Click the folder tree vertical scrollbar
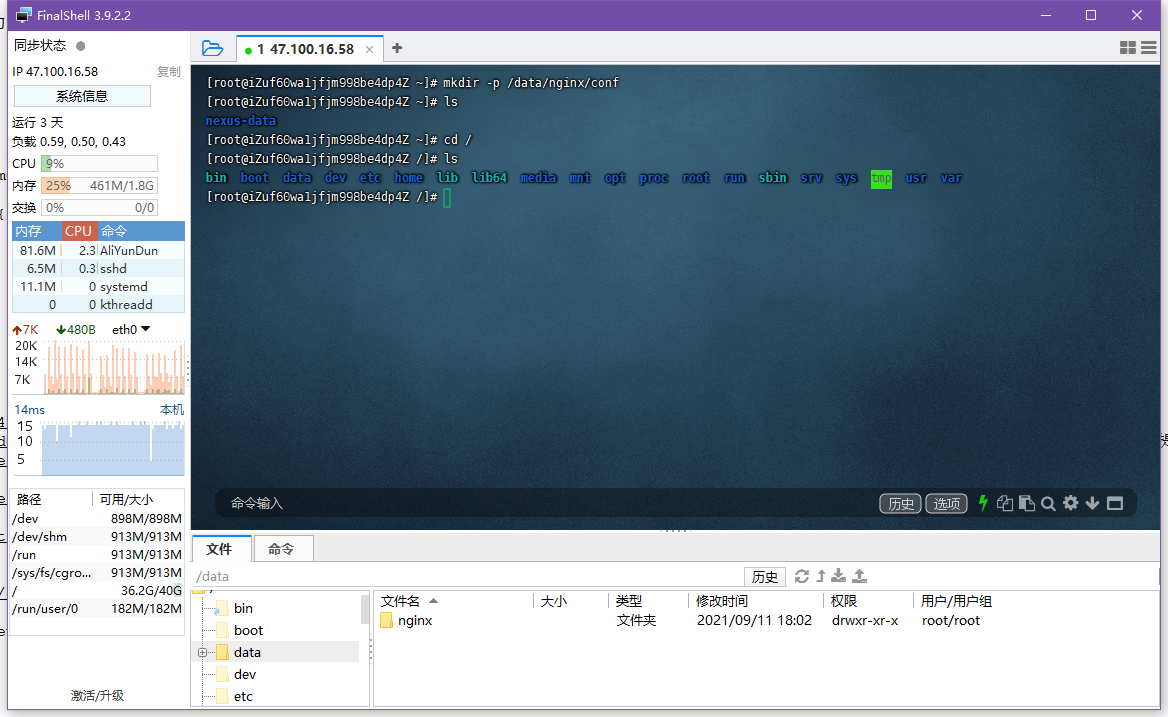The image size is (1168, 717). (365, 609)
